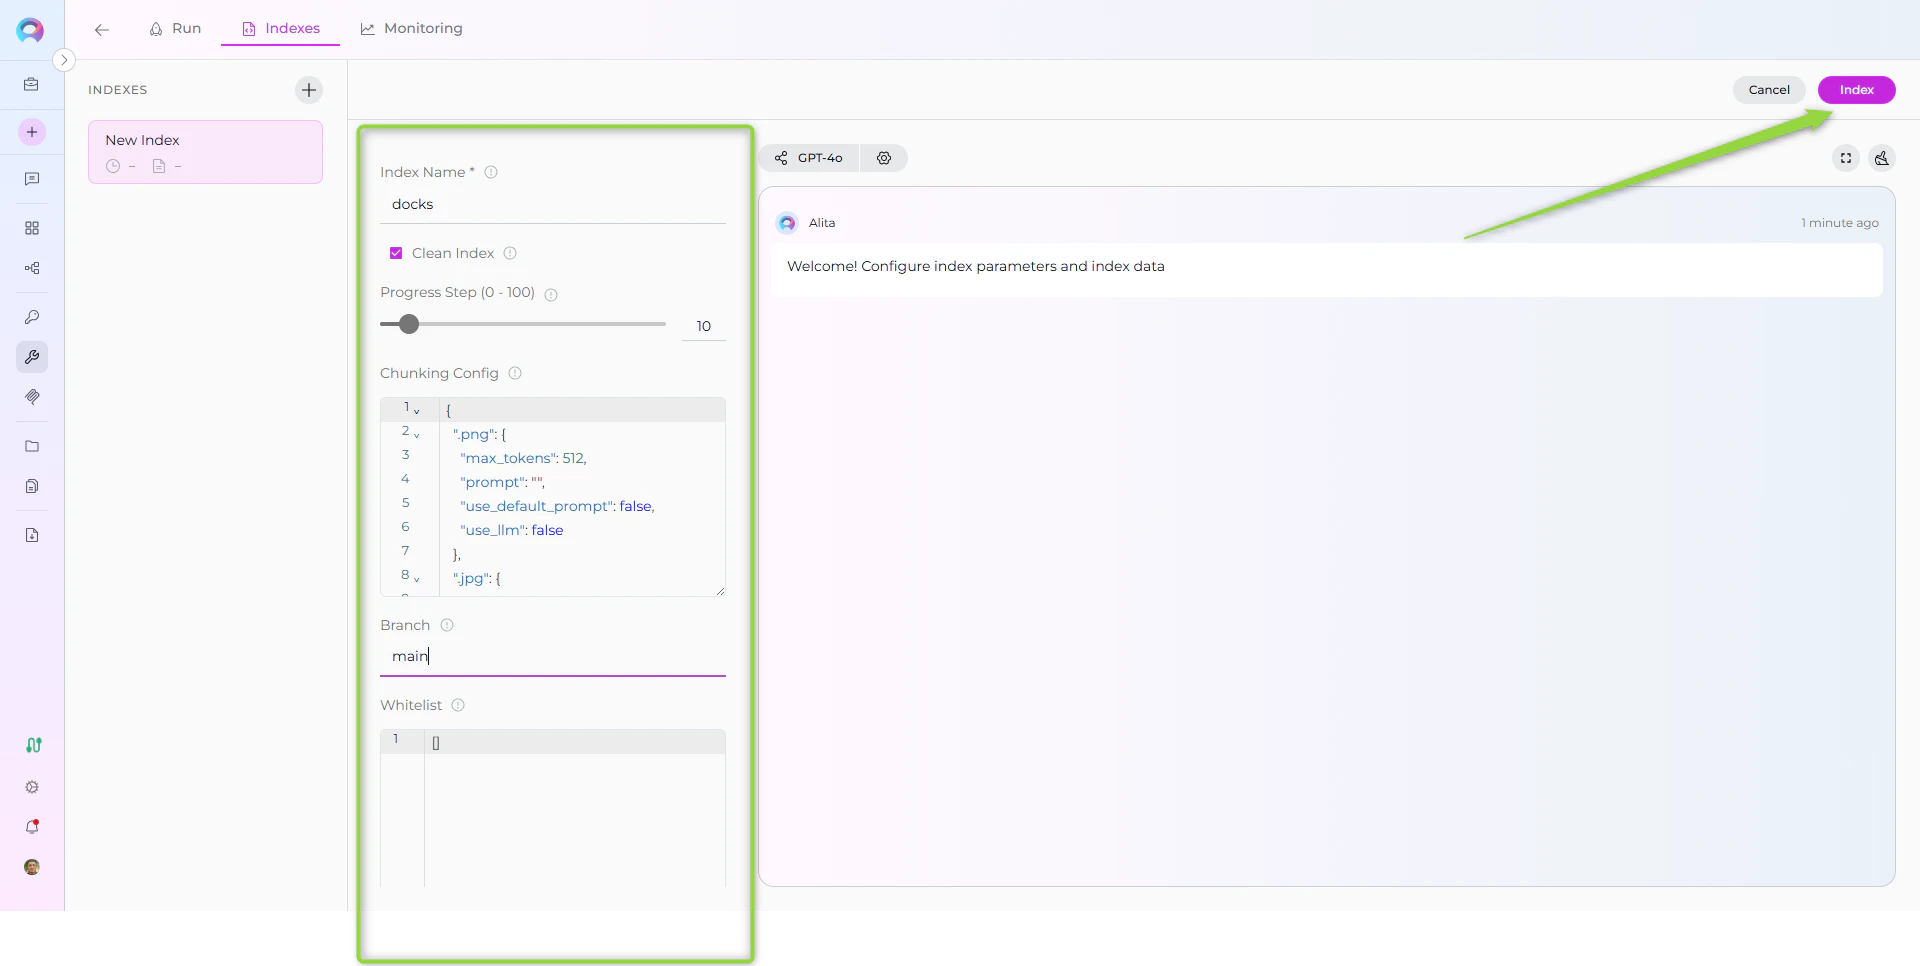Open the four-squares grid icon

(32, 228)
